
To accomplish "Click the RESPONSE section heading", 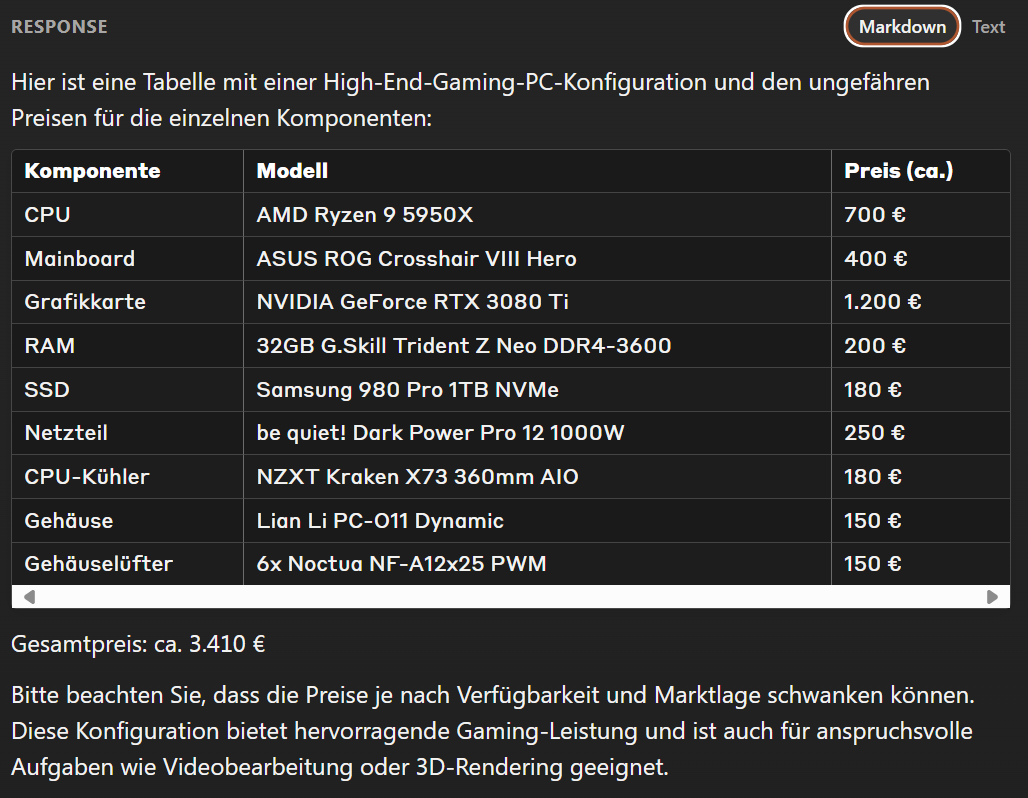I will [59, 27].
